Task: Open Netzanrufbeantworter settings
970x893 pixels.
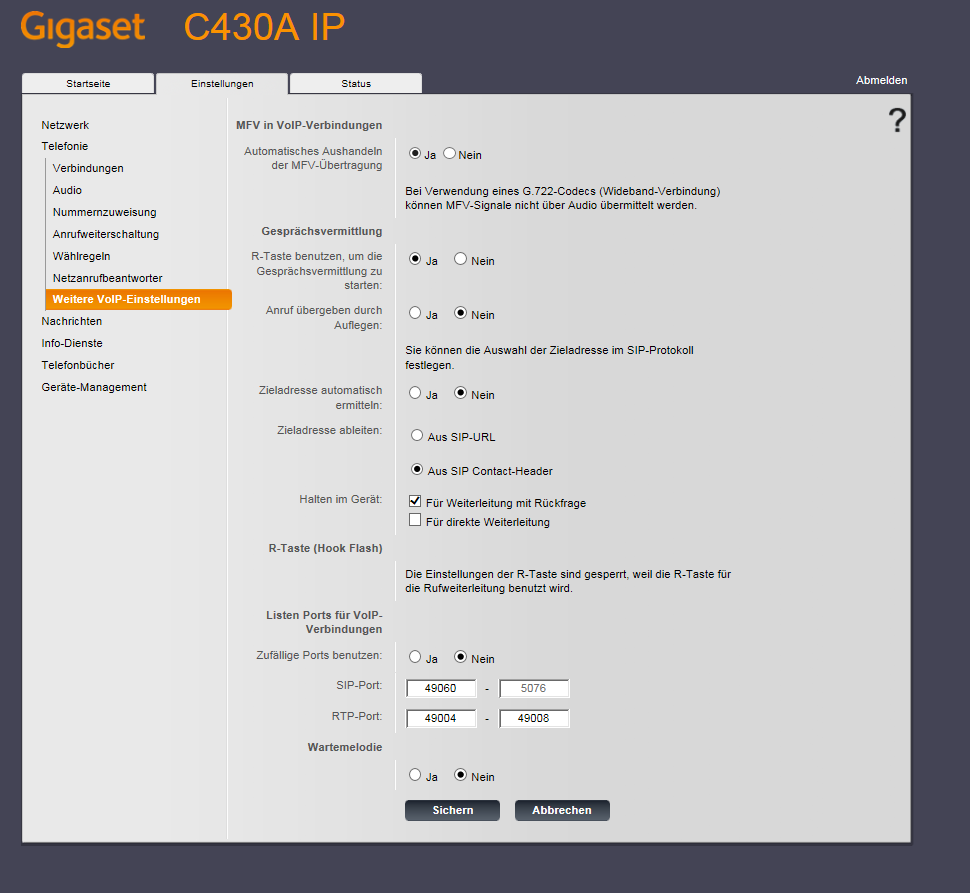Action: (x=108, y=278)
